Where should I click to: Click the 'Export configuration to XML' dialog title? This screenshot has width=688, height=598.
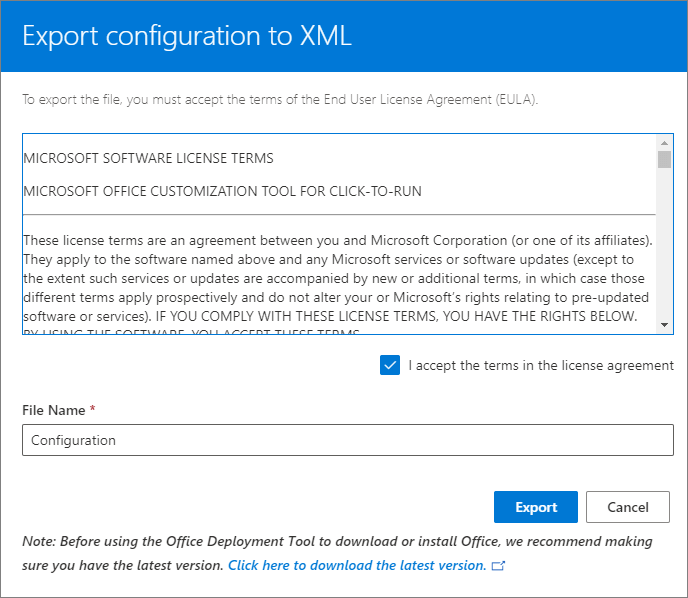[186, 37]
